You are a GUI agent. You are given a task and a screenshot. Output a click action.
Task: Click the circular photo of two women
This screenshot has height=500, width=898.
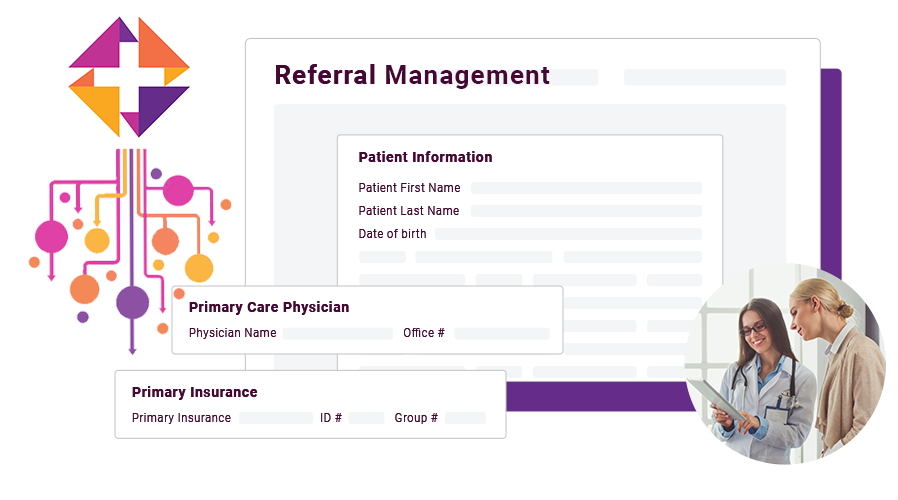pos(785,364)
